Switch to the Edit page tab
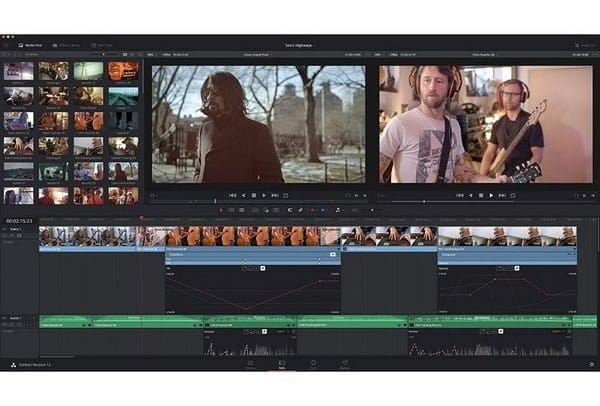The height and width of the screenshot is (406, 600). click(282, 365)
